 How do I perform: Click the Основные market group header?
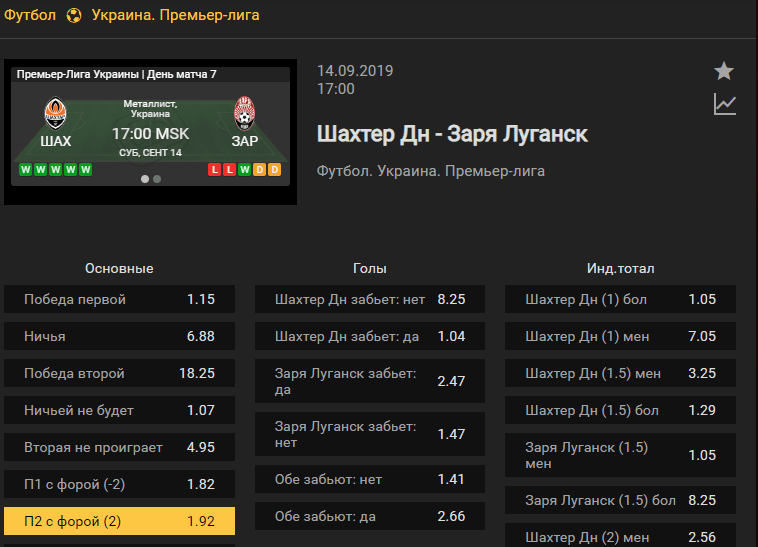(119, 269)
